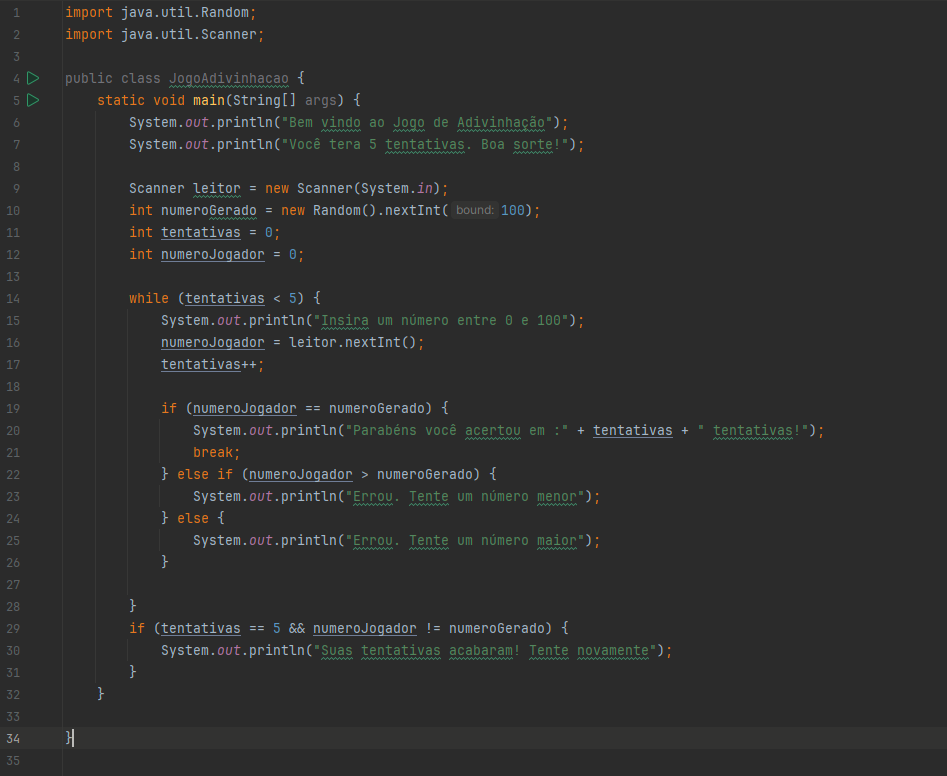Click the 'while' keyword on line 14
Viewport: 947px width, 776px height.
(149, 298)
